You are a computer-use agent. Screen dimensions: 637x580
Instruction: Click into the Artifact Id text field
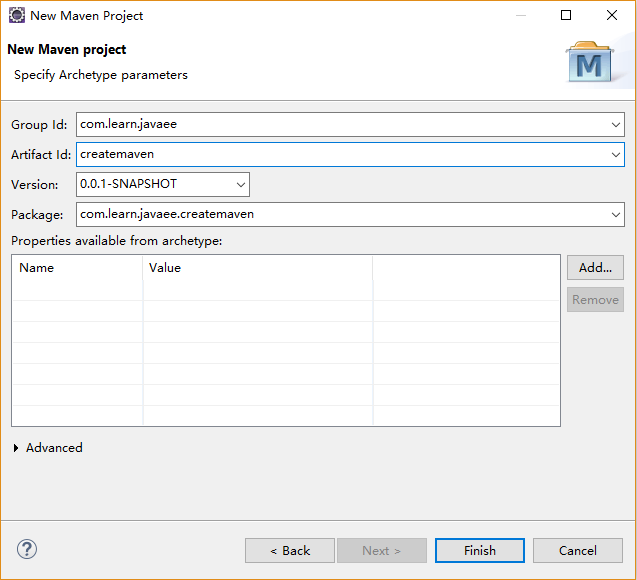pos(343,155)
